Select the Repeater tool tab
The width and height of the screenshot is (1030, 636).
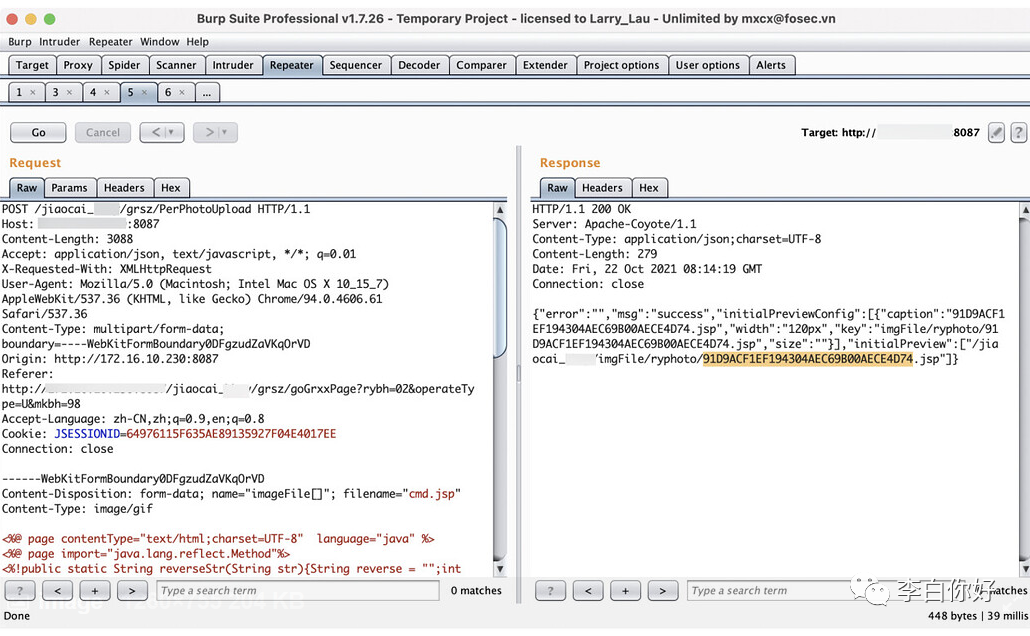tap(292, 65)
